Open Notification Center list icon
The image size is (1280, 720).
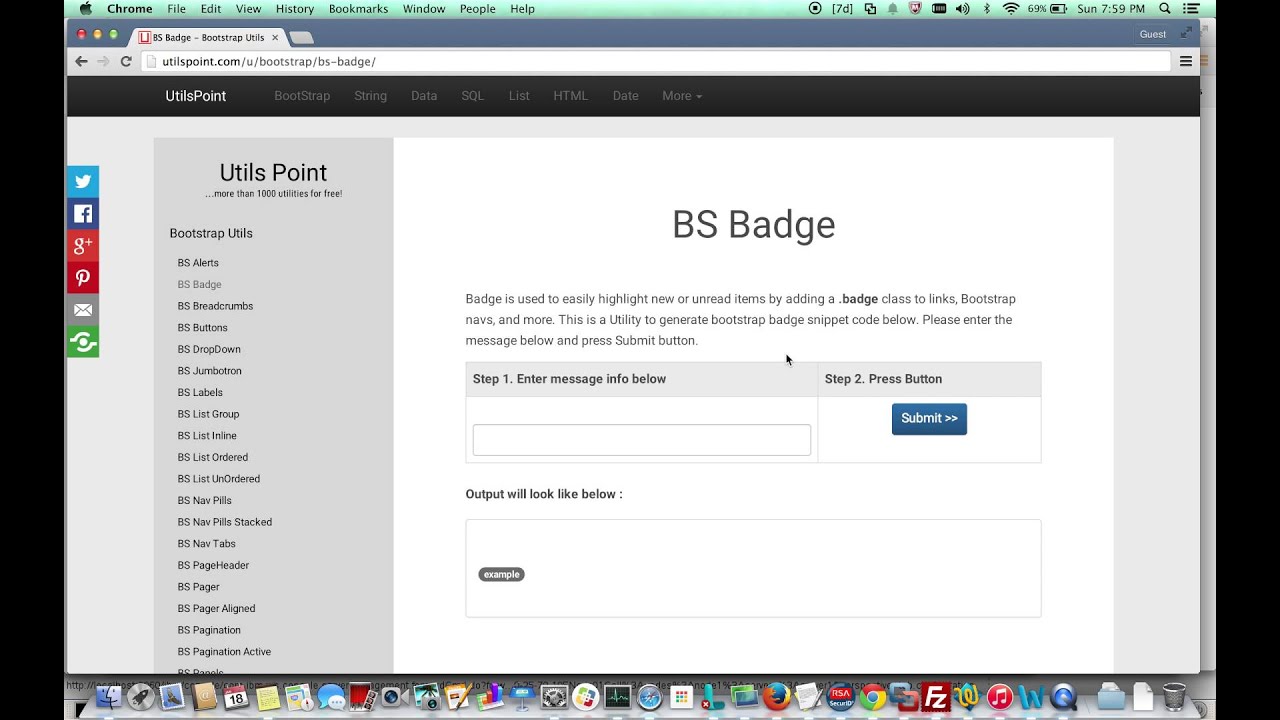[x=1190, y=8]
